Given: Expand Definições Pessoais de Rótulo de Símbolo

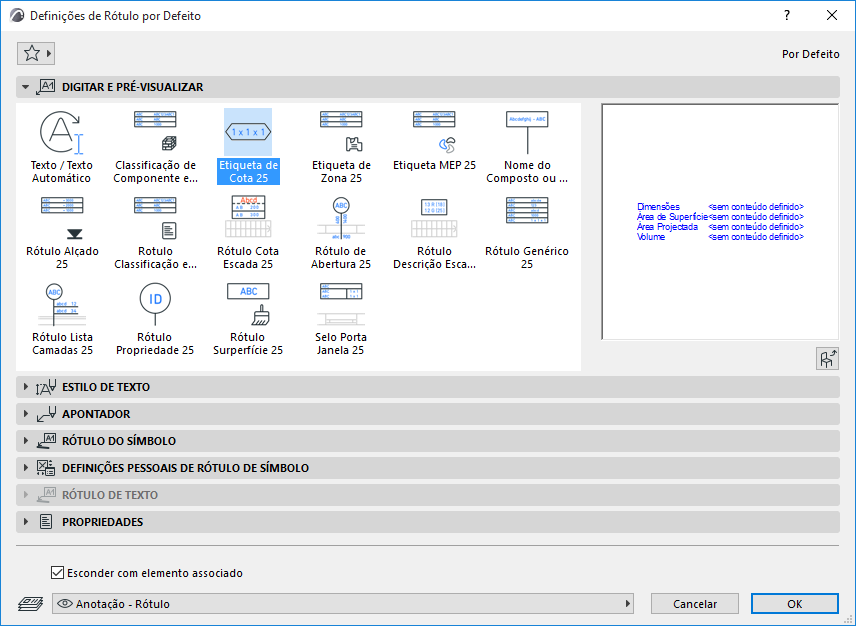Looking at the screenshot, I should point(428,468).
